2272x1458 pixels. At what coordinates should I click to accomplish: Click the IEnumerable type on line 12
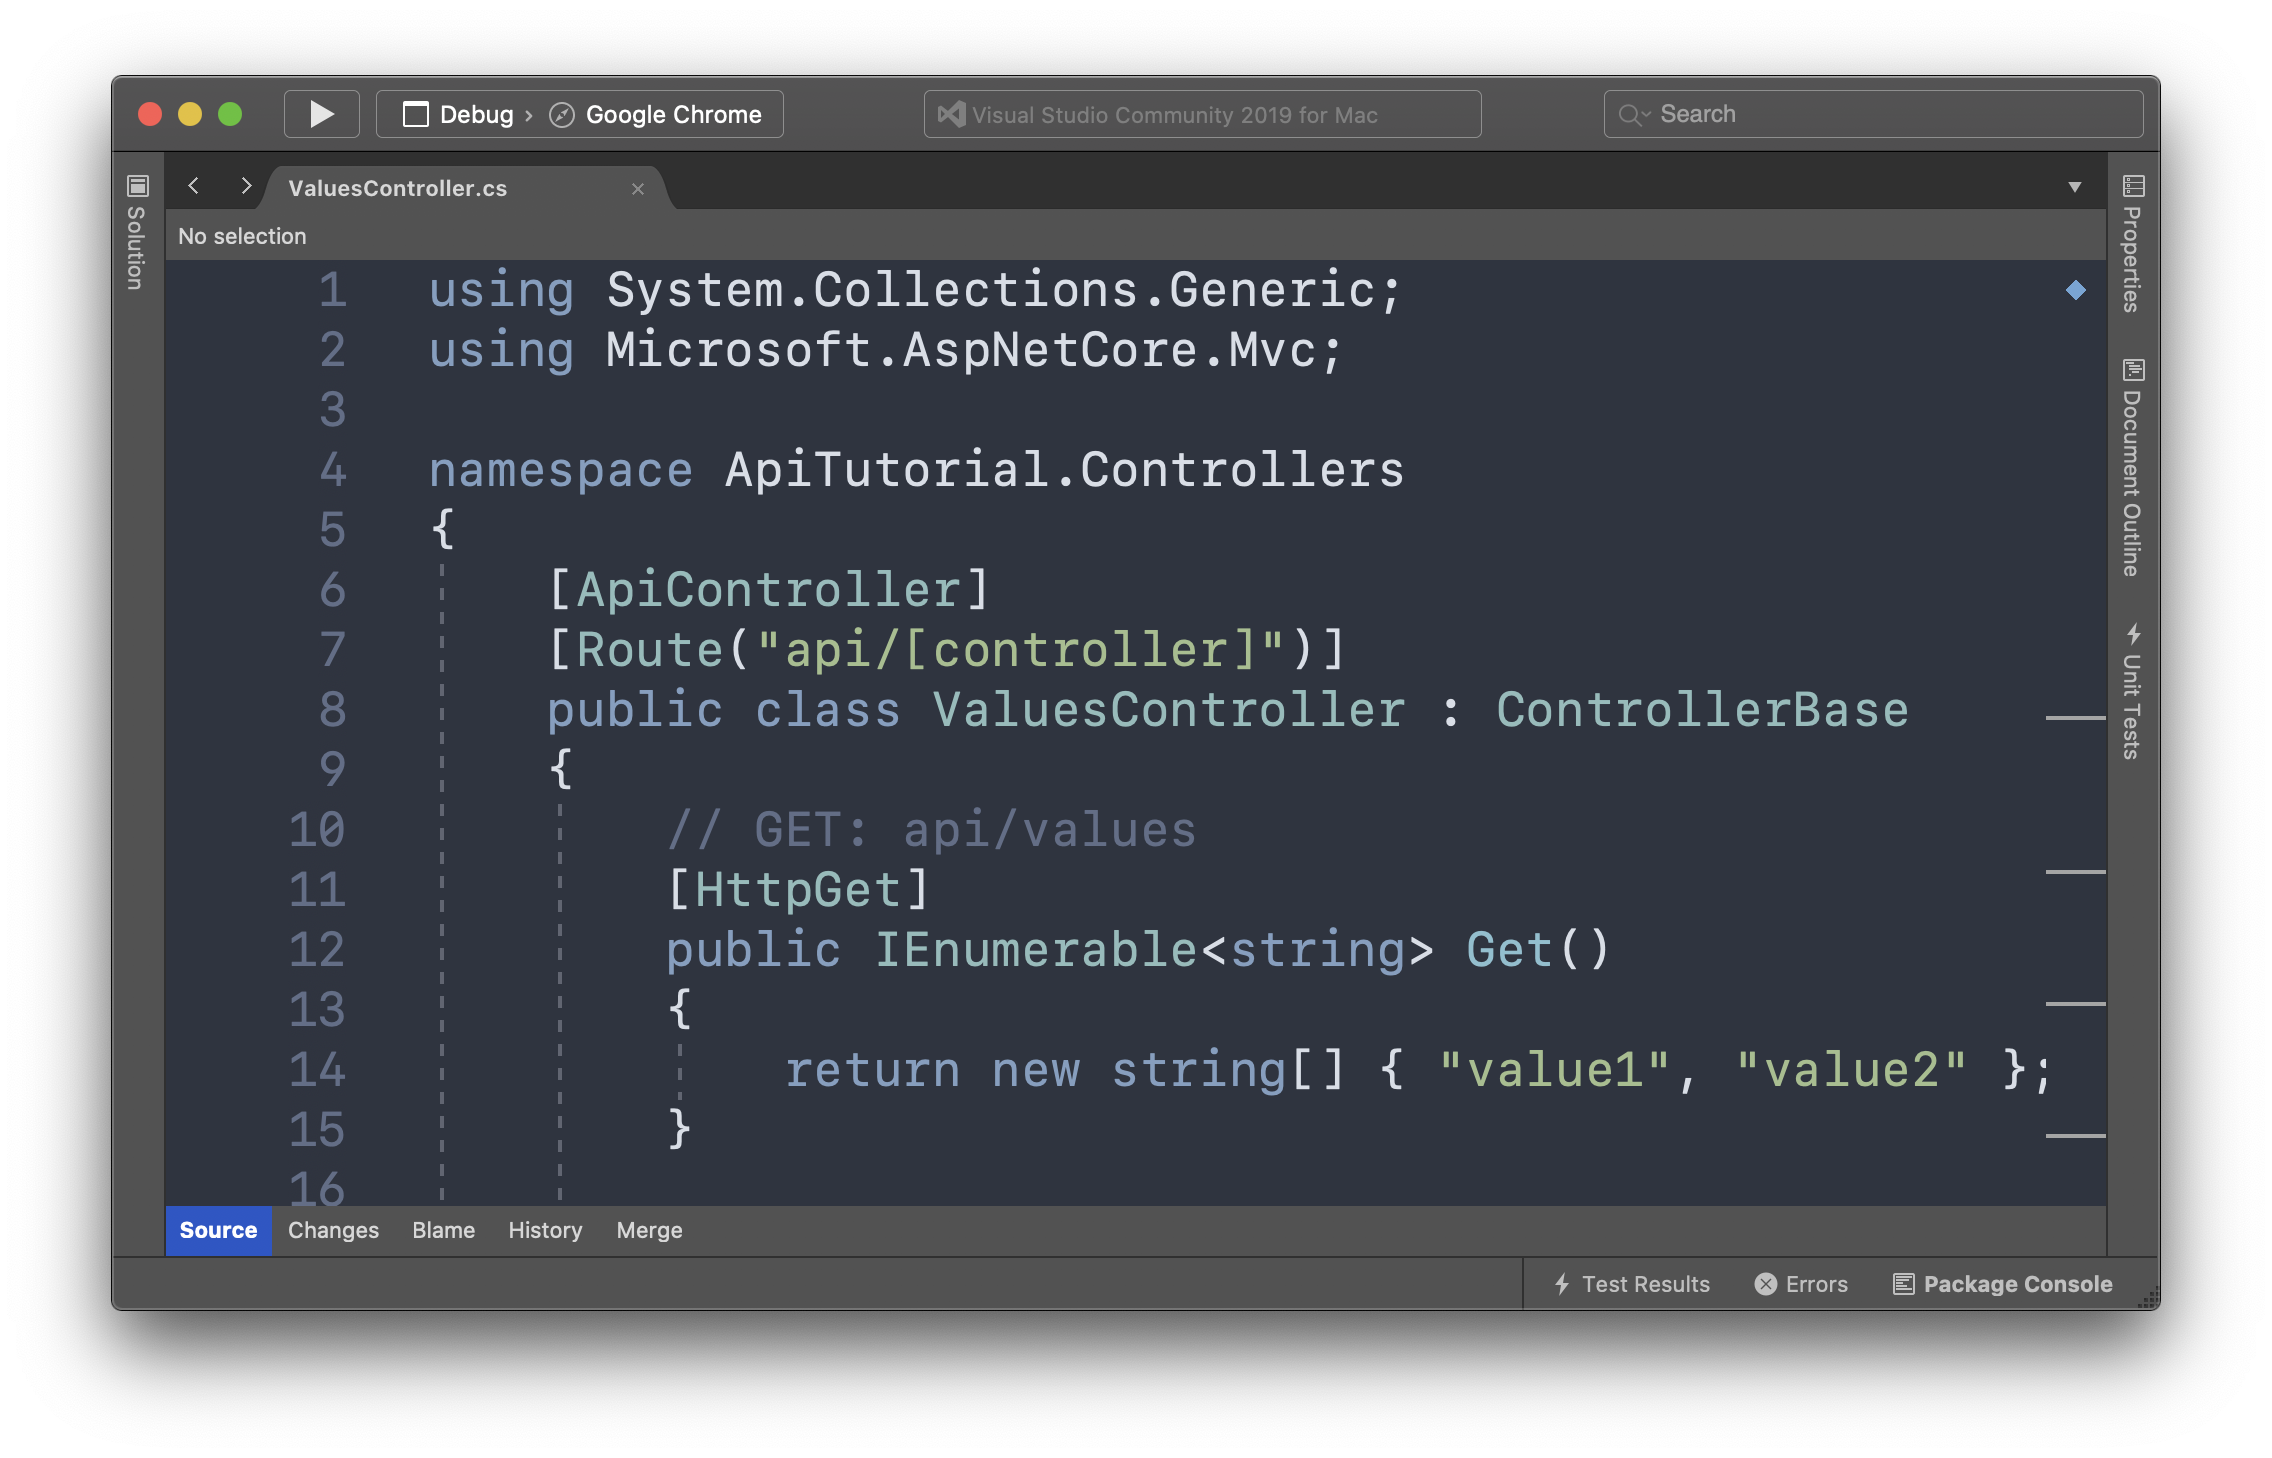pos(1035,950)
